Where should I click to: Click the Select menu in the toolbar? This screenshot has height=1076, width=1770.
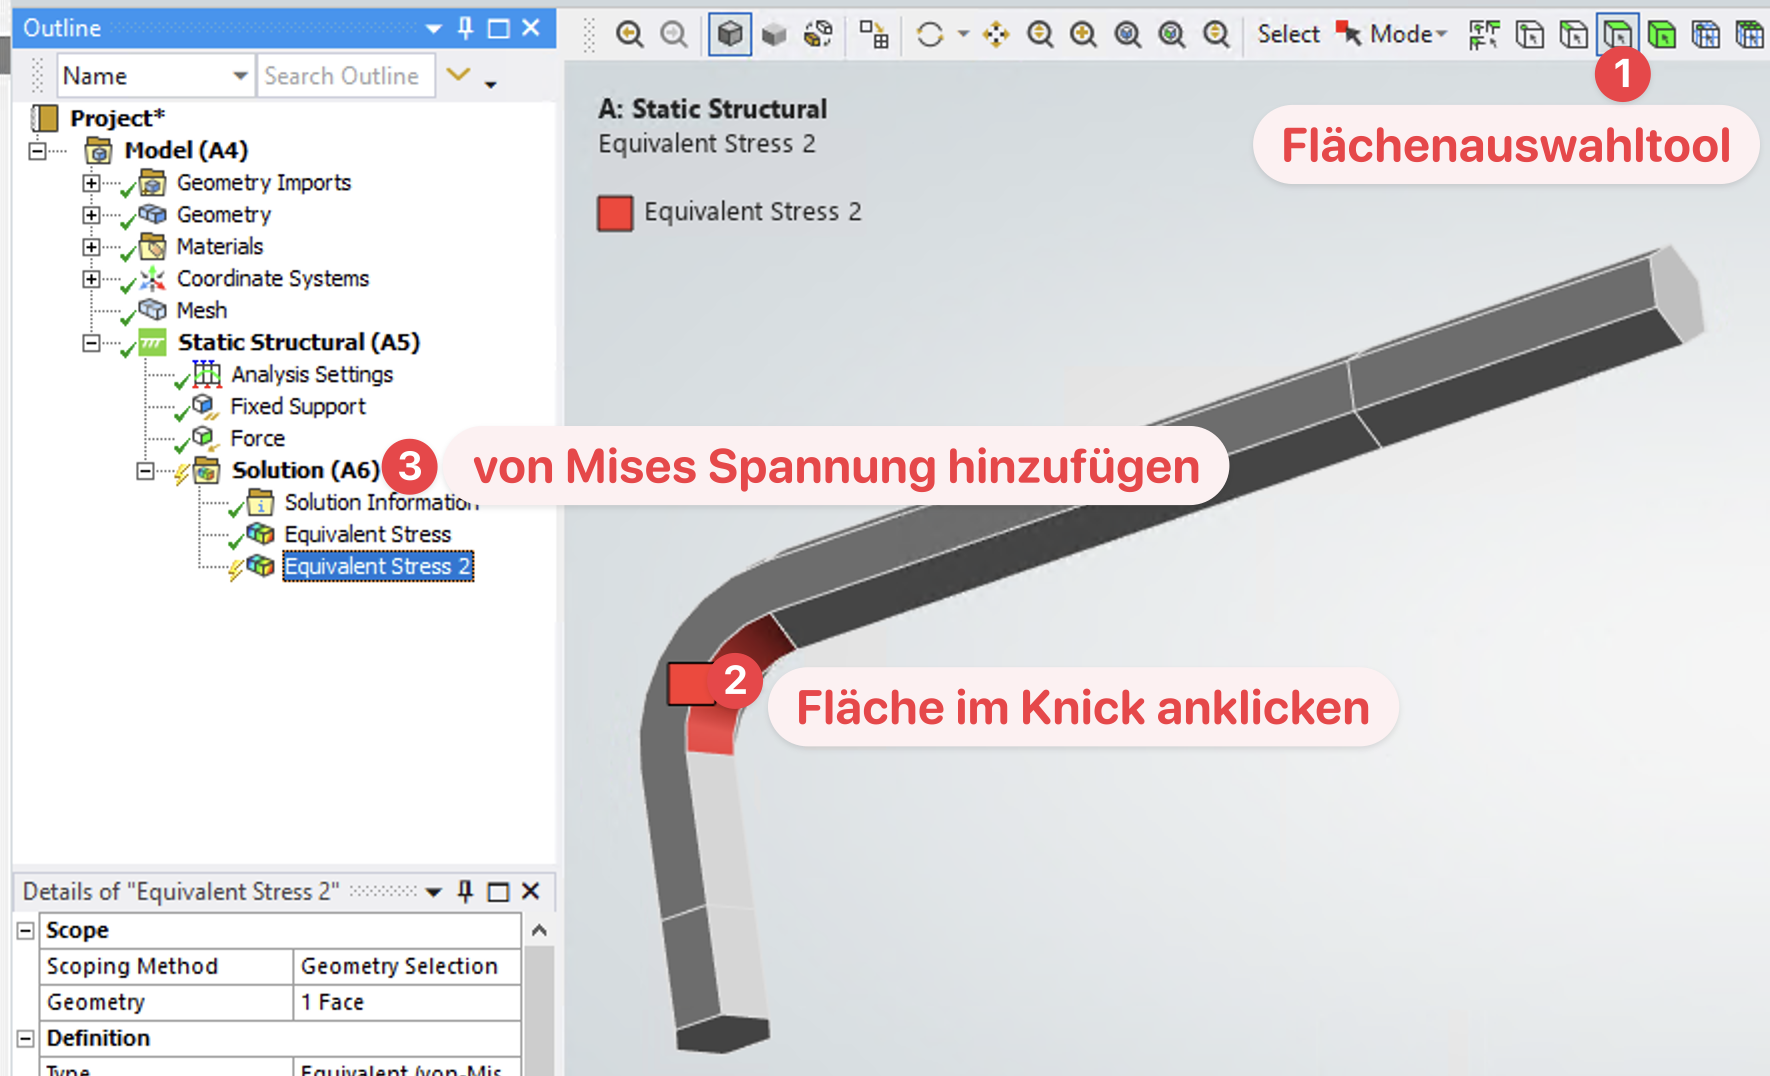pos(1288,33)
